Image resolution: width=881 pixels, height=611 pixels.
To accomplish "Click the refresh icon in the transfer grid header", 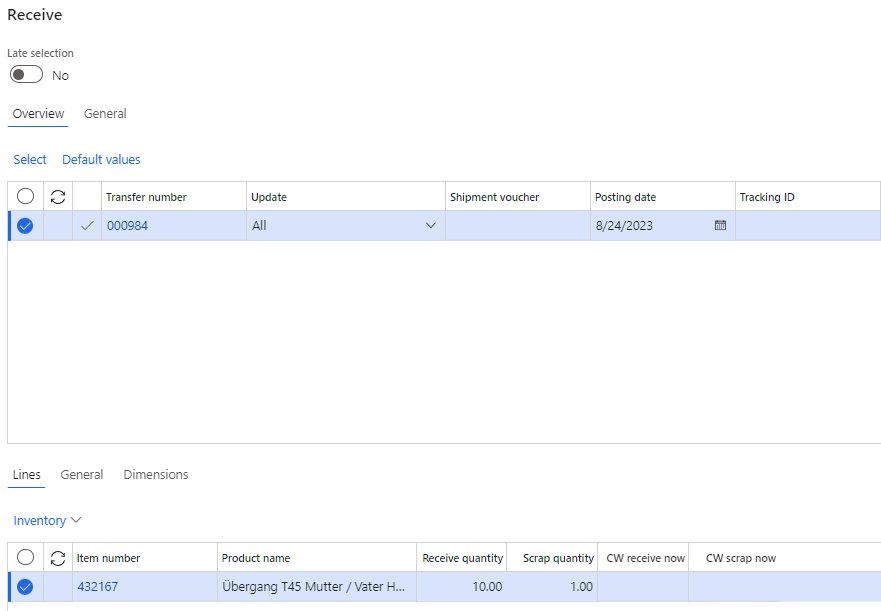I will [57, 196].
